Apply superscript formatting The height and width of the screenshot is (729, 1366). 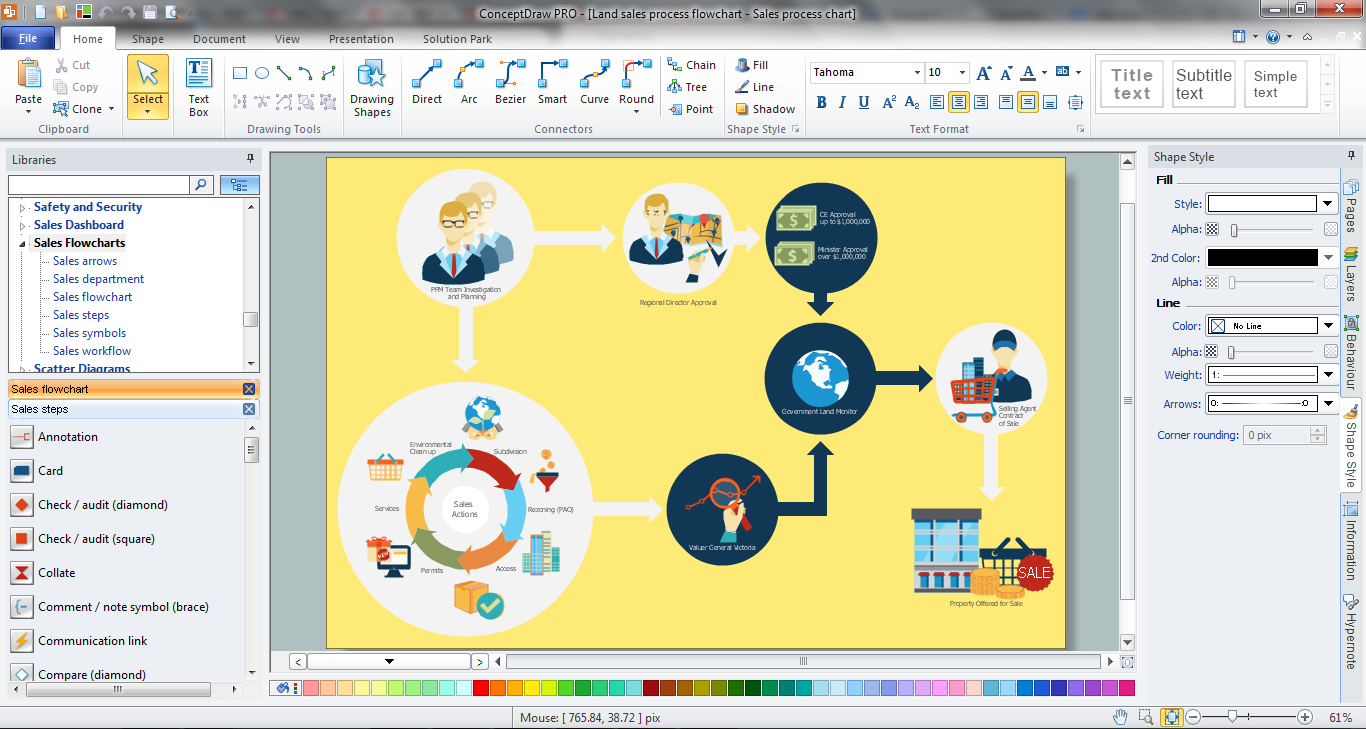pos(888,102)
